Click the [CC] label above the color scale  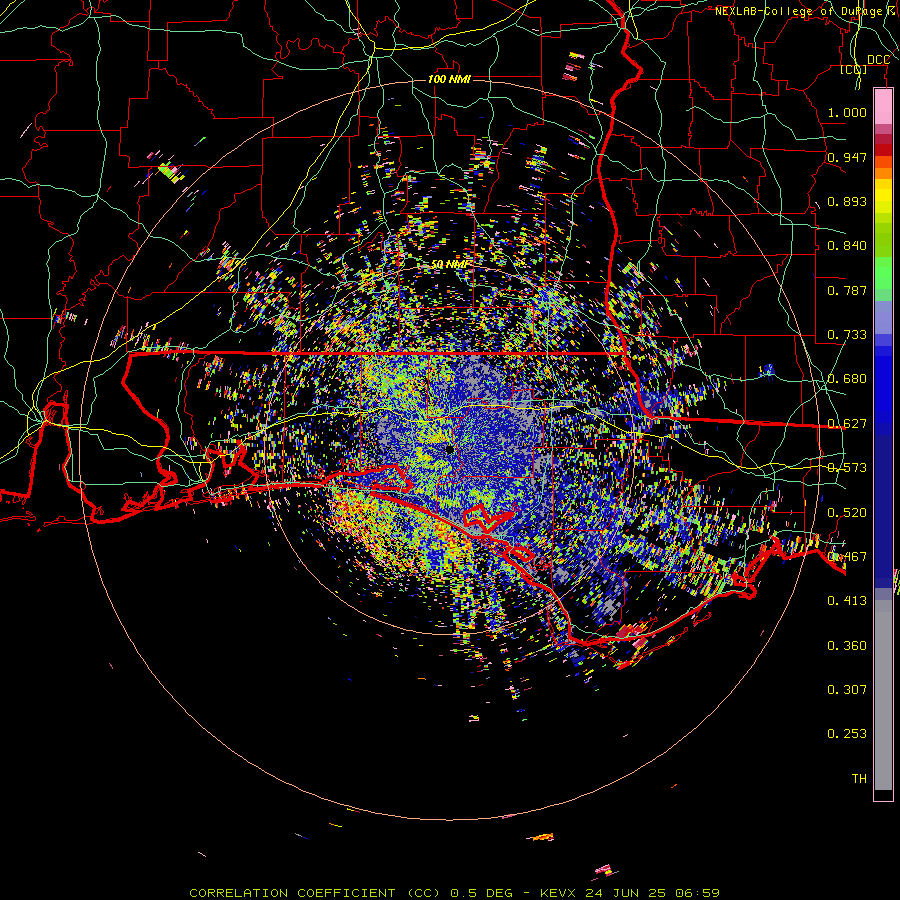(x=854, y=69)
